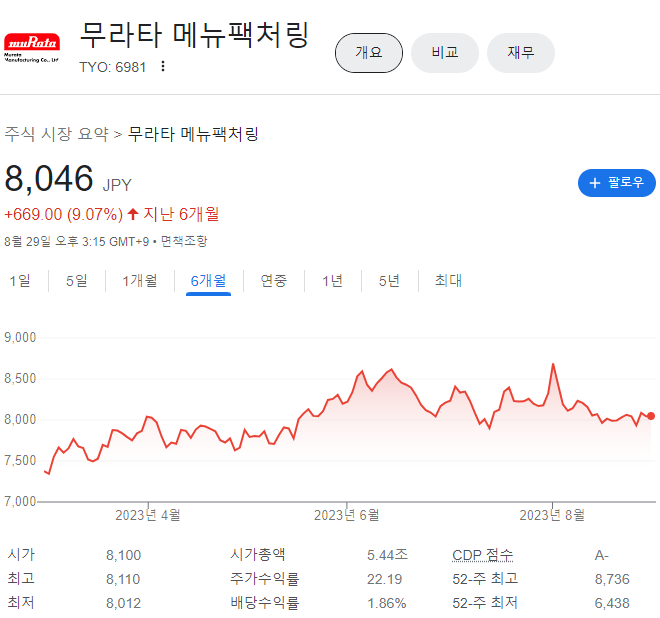The width and height of the screenshot is (660, 618).
Task: Select the 5년 chart range
Action: (x=389, y=280)
